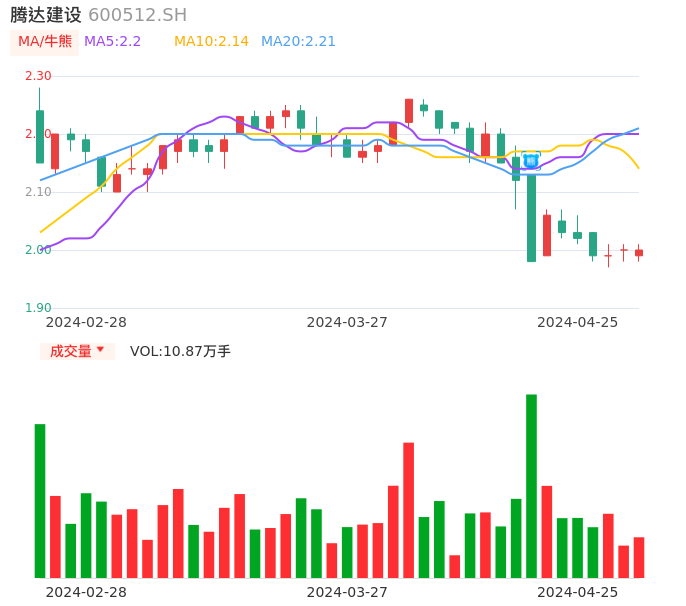Click the last red volume bar on the right
Viewport: 686px width, 606px height.
[638, 557]
